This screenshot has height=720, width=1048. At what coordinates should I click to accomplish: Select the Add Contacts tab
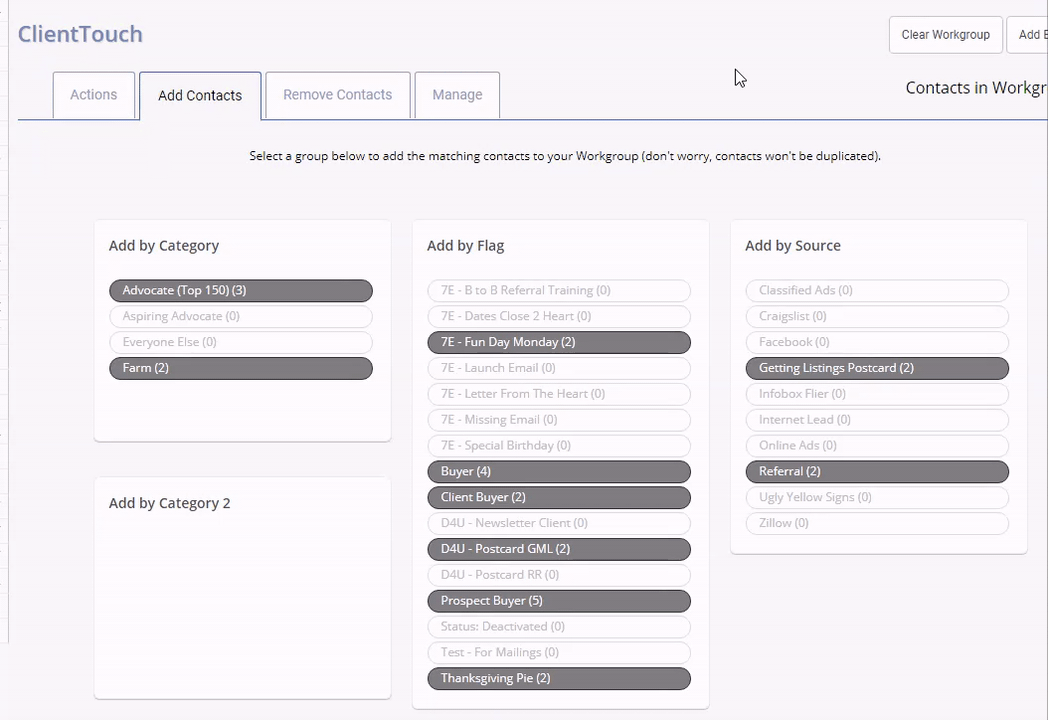point(200,96)
